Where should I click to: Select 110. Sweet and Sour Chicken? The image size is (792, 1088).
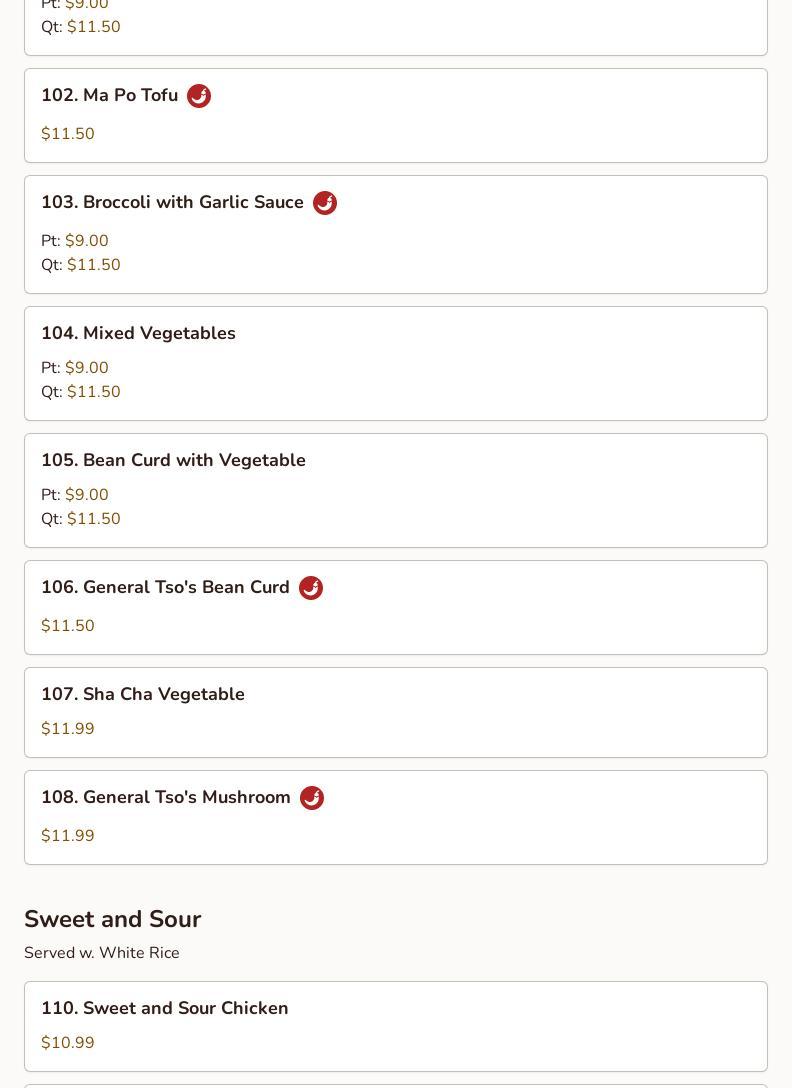[x=165, y=1009]
